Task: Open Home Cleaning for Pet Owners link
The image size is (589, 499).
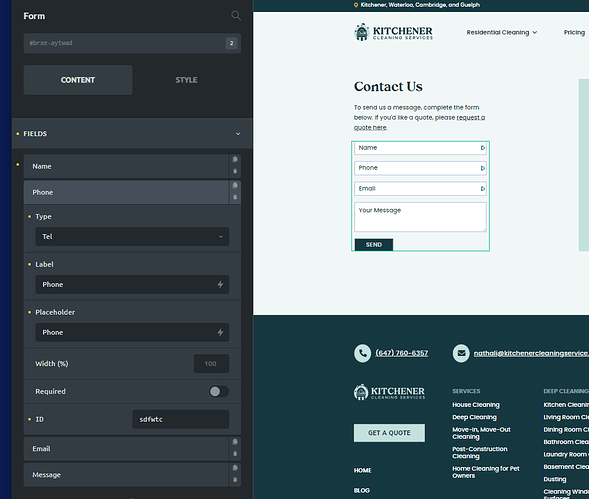Action: (x=486, y=472)
